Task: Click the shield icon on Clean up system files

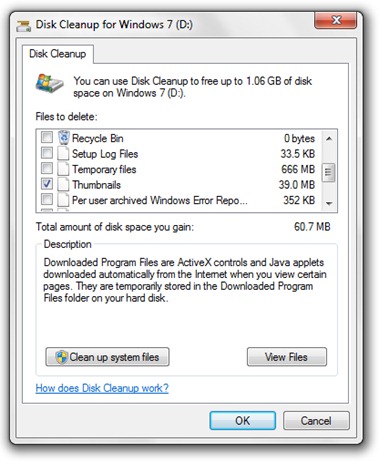Action: click(62, 357)
